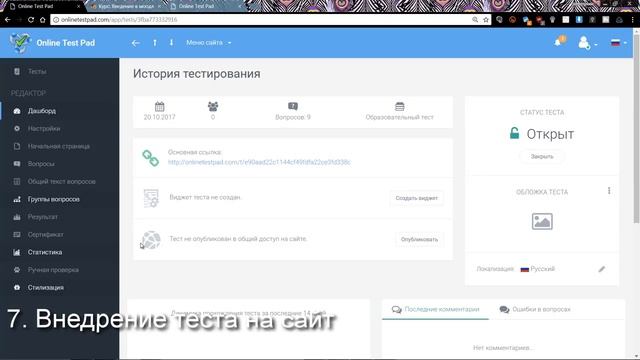Edit localization with pencil icon

pos(602,269)
